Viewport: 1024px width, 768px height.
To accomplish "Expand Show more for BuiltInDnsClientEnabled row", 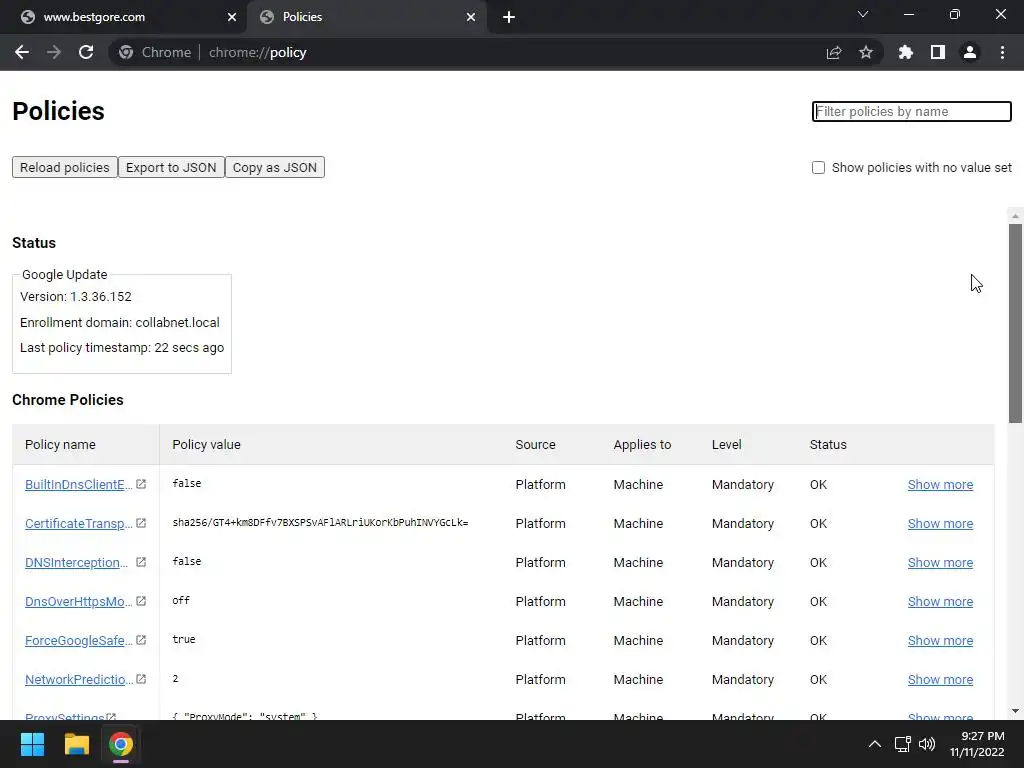I will click(940, 485).
